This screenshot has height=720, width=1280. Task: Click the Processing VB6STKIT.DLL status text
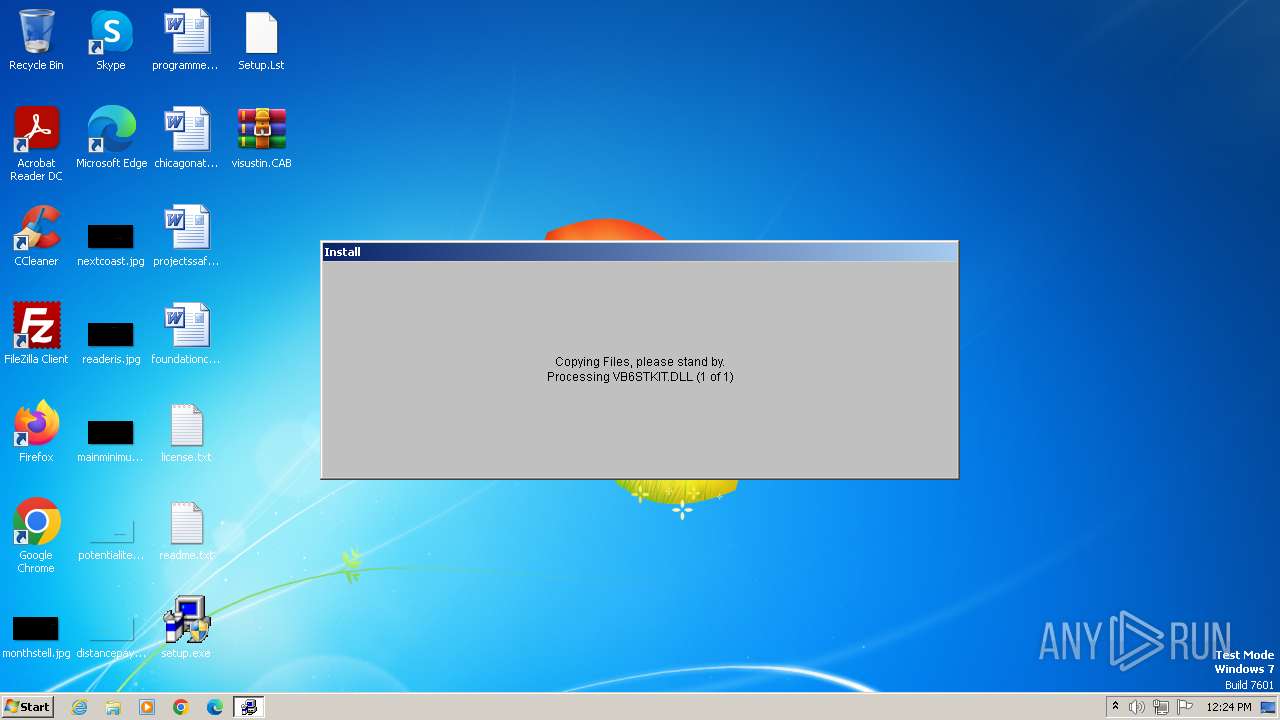tap(640, 377)
